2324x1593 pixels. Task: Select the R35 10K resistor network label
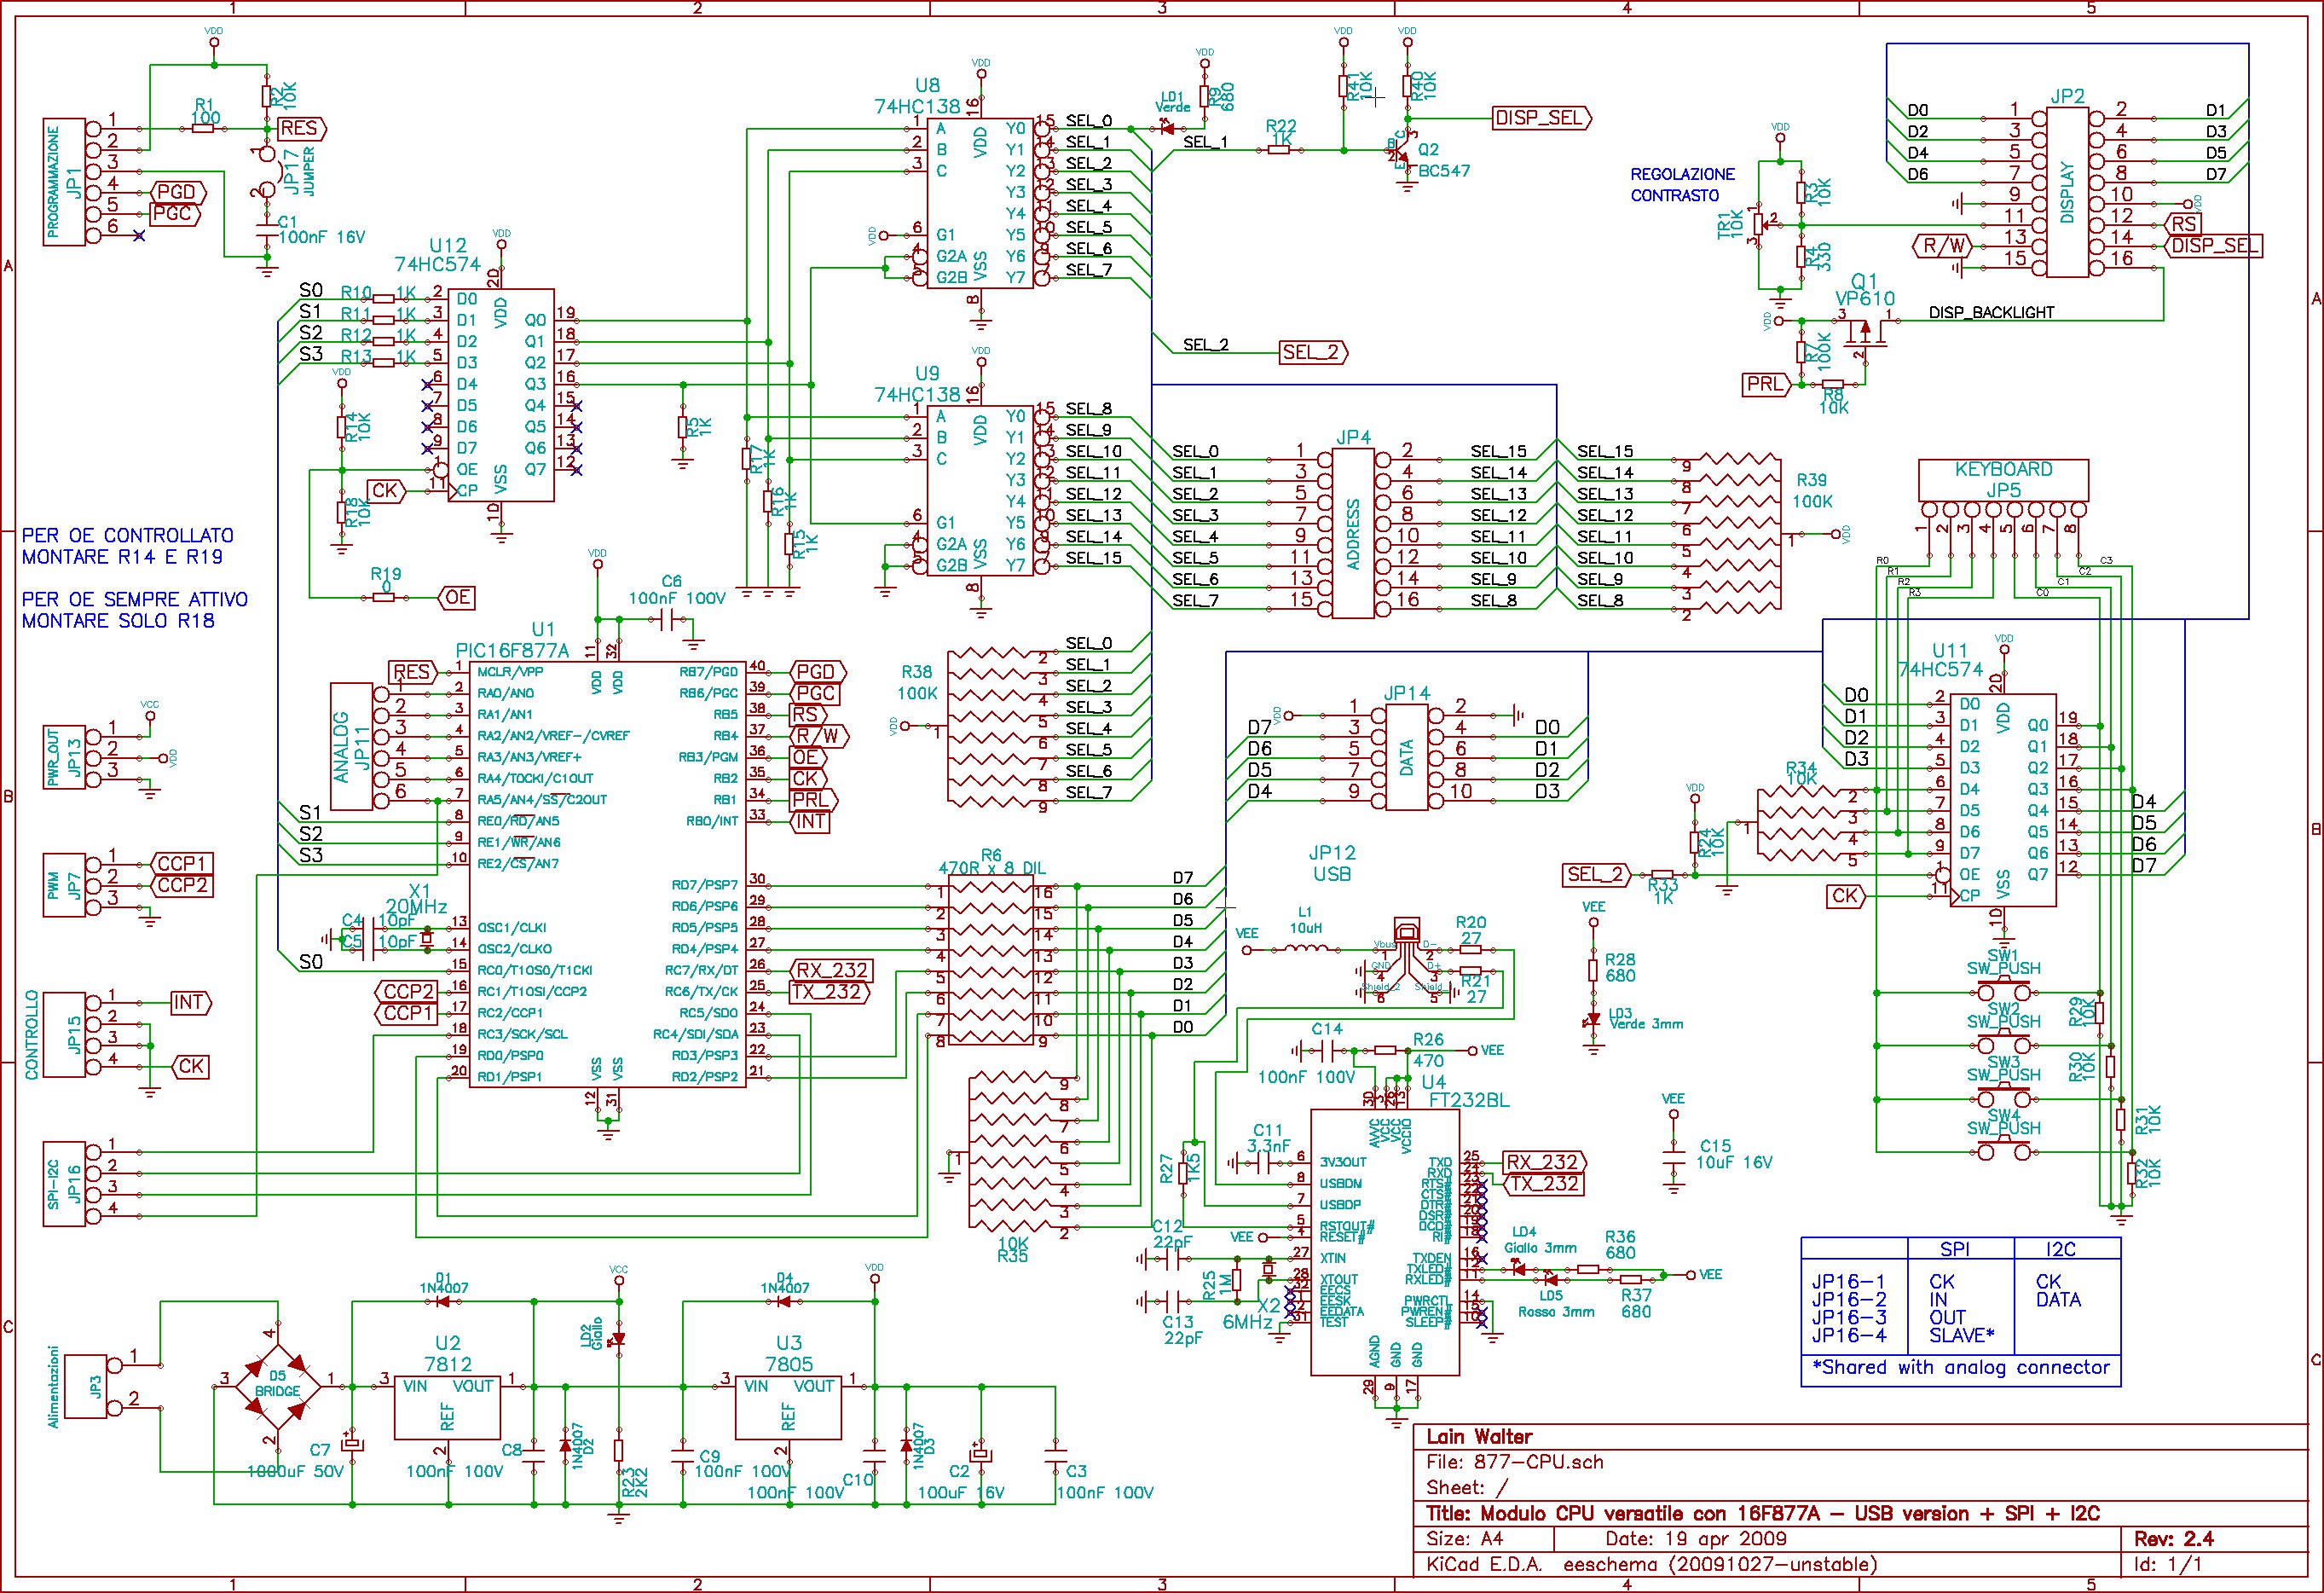(x=1012, y=1249)
